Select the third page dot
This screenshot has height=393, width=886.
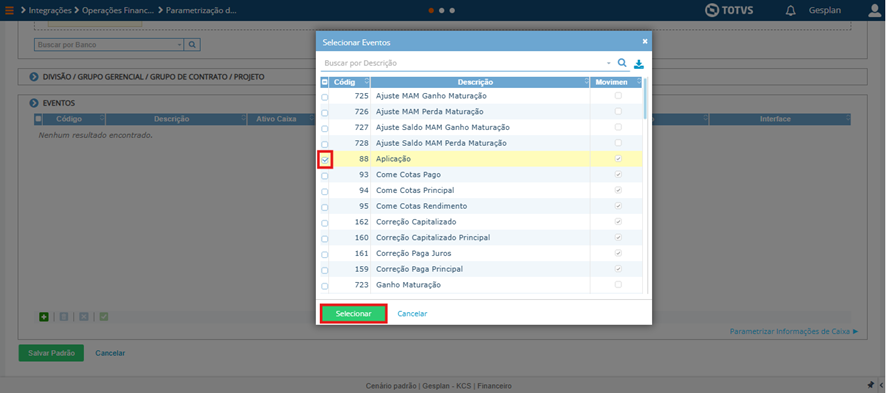coord(452,10)
